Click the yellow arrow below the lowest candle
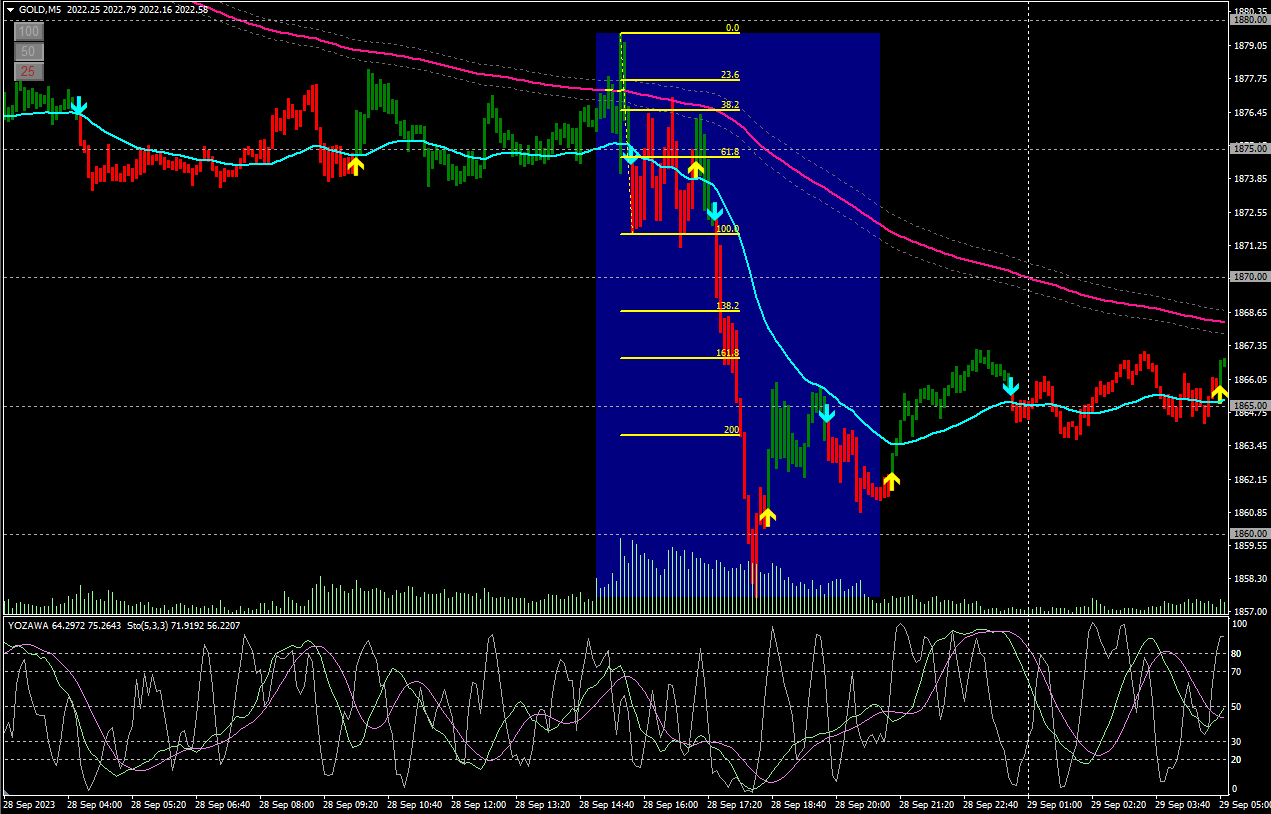This screenshot has width=1271, height=814. tap(767, 516)
